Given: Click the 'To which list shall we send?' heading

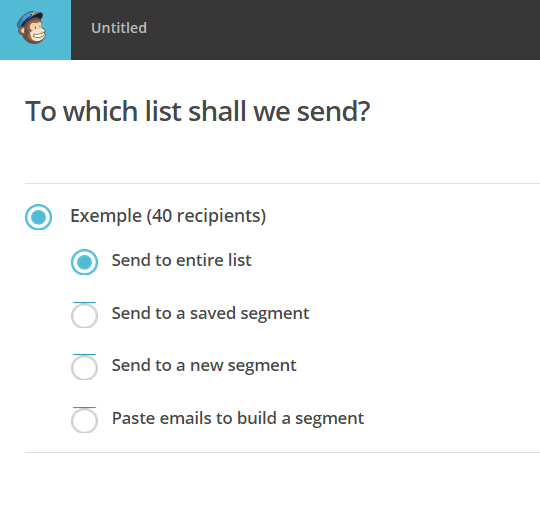Looking at the screenshot, I should pos(198,111).
